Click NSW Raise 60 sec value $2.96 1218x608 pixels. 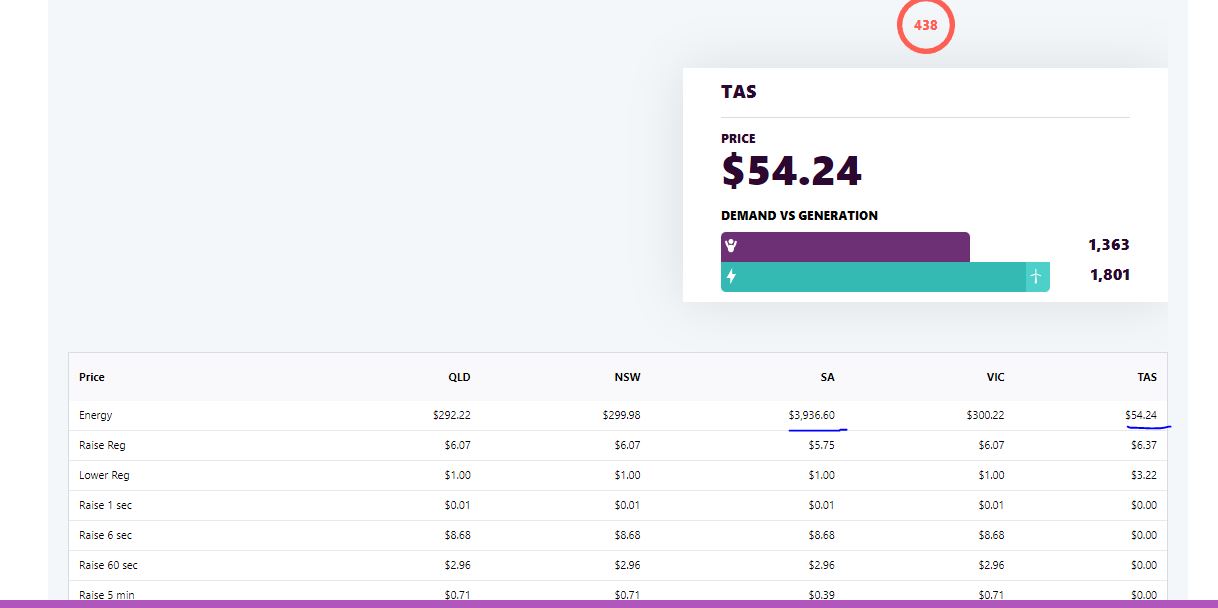628,565
